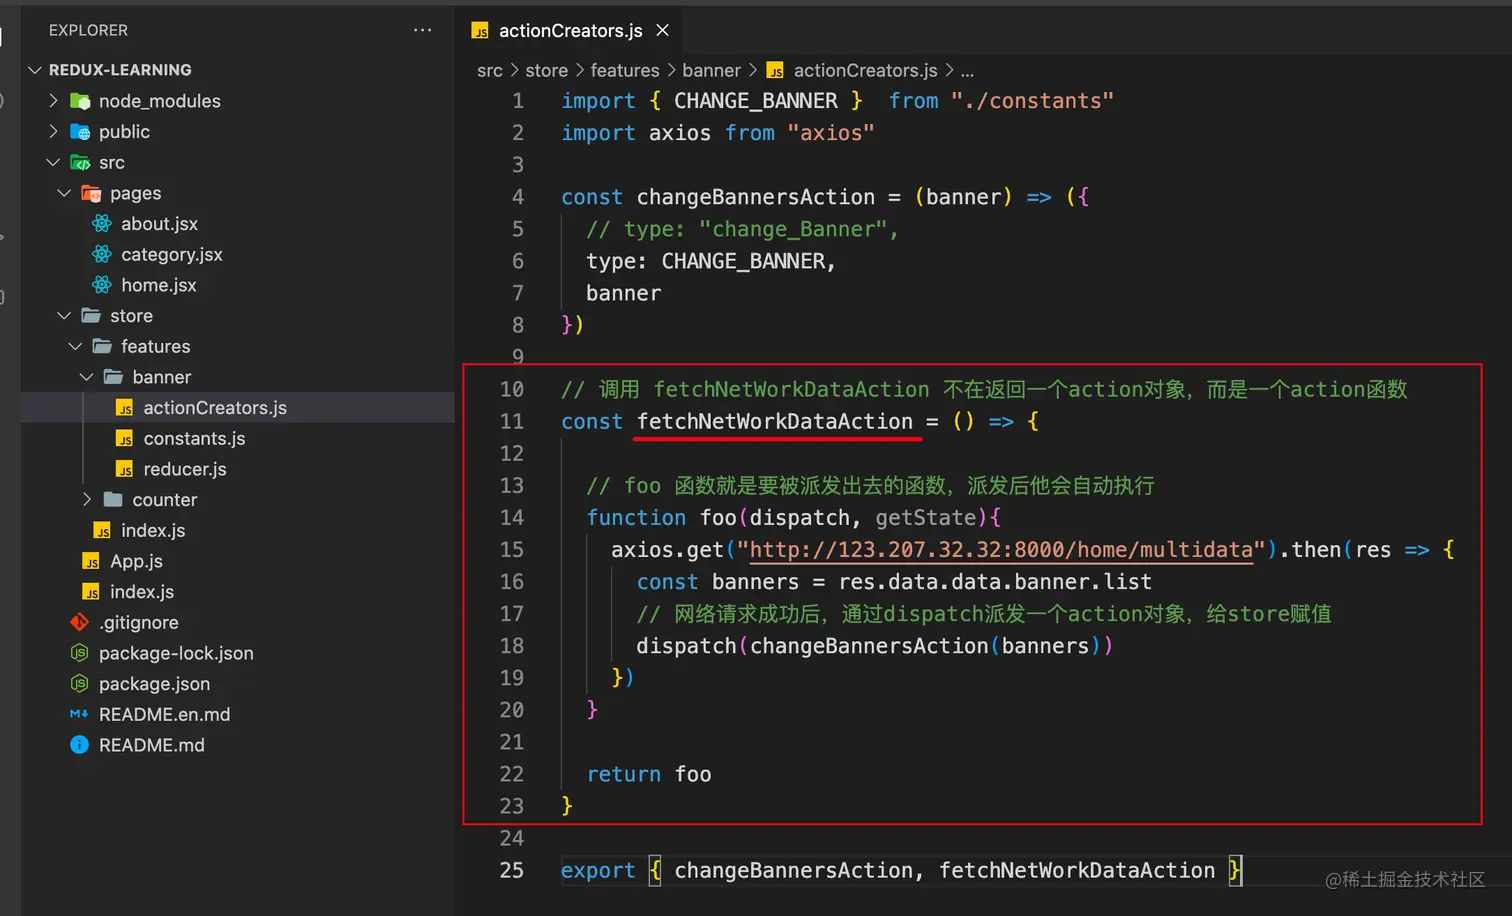
Task: Close the actionCreators.js editor tab
Action: [662, 30]
